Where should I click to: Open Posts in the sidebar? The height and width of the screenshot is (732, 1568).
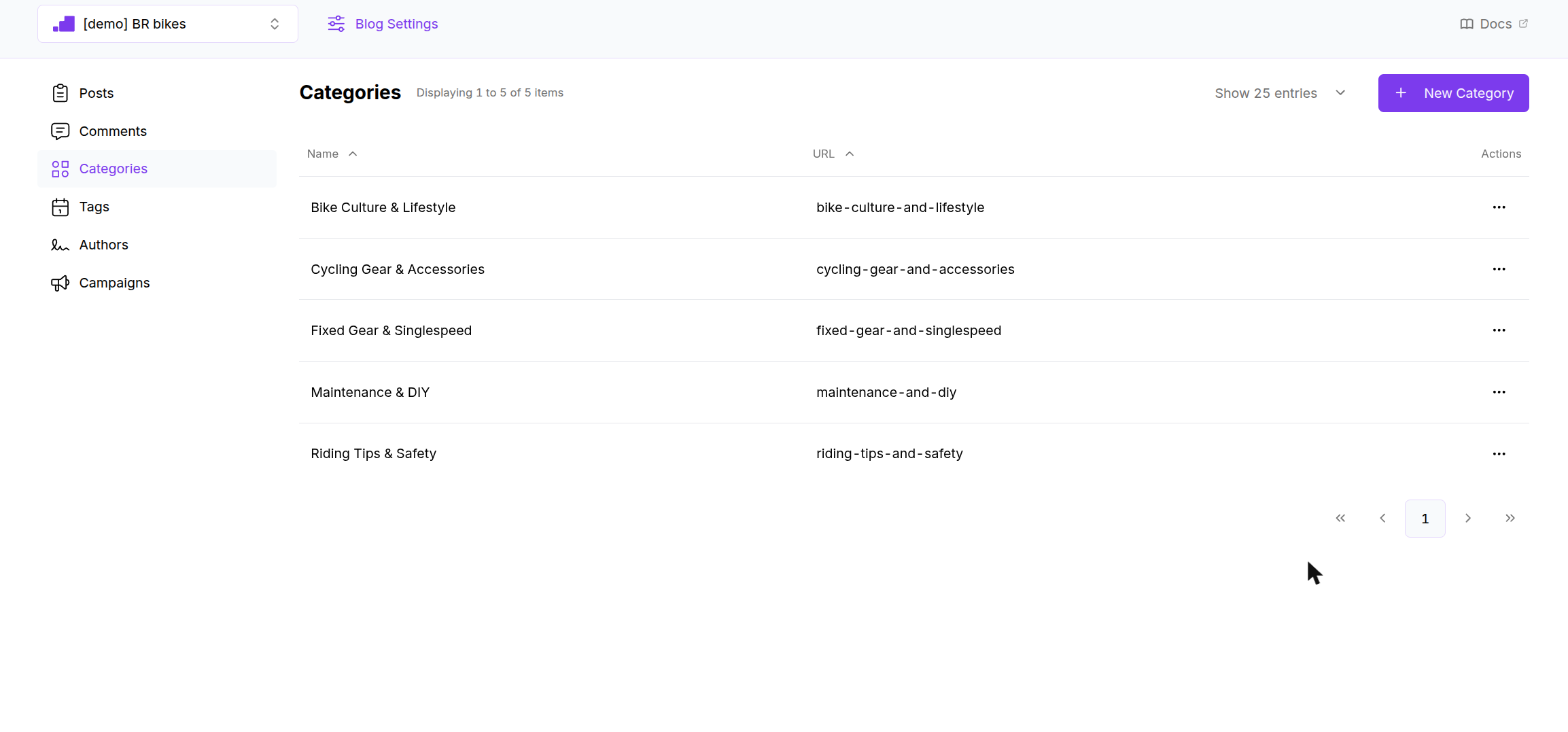pyautogui.click(x=157, y=93)
